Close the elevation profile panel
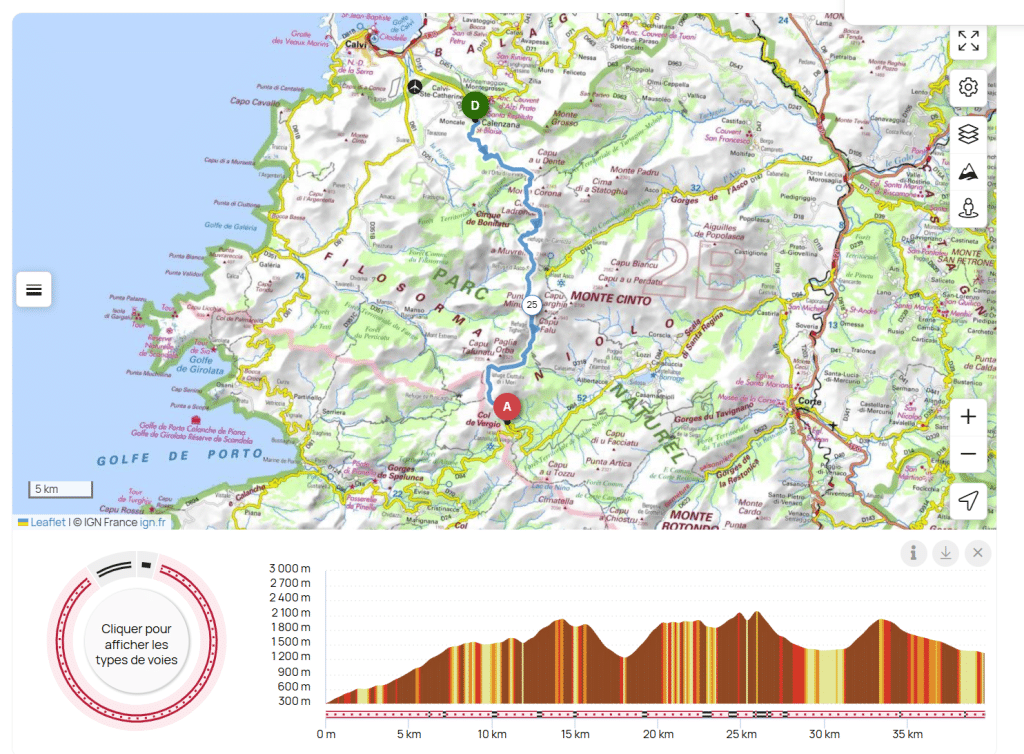 978,553
